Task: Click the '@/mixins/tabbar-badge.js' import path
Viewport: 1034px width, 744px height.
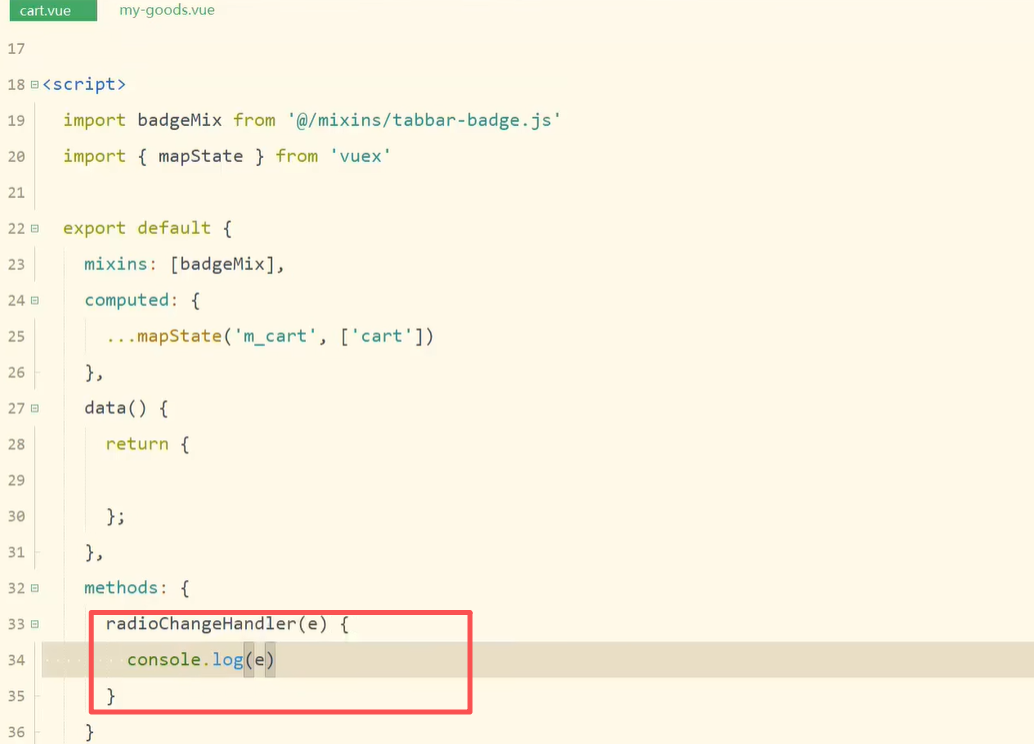Action: (x=424, y=120)
